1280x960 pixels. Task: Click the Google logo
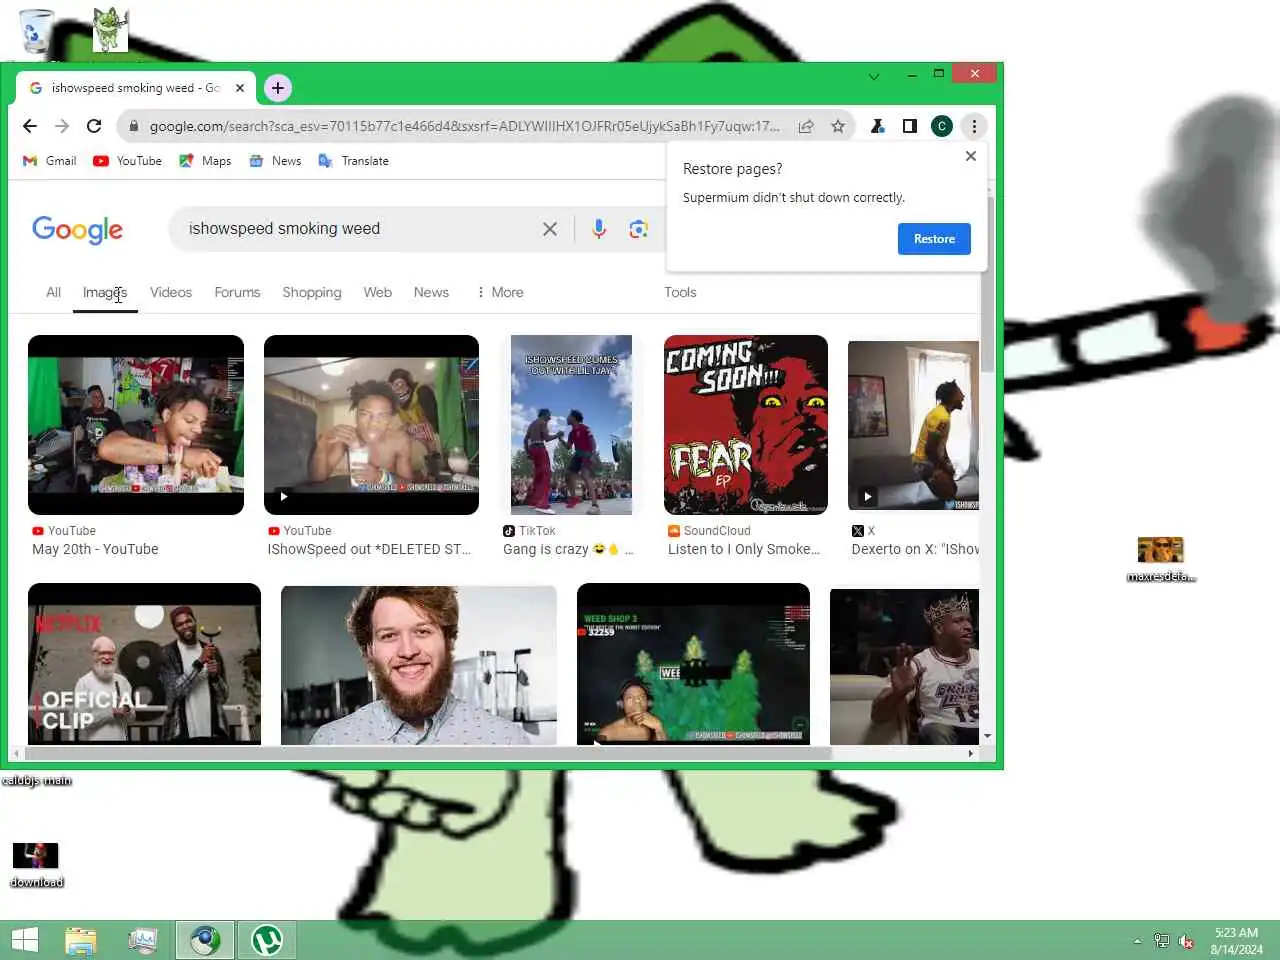(x=78, y=229)
